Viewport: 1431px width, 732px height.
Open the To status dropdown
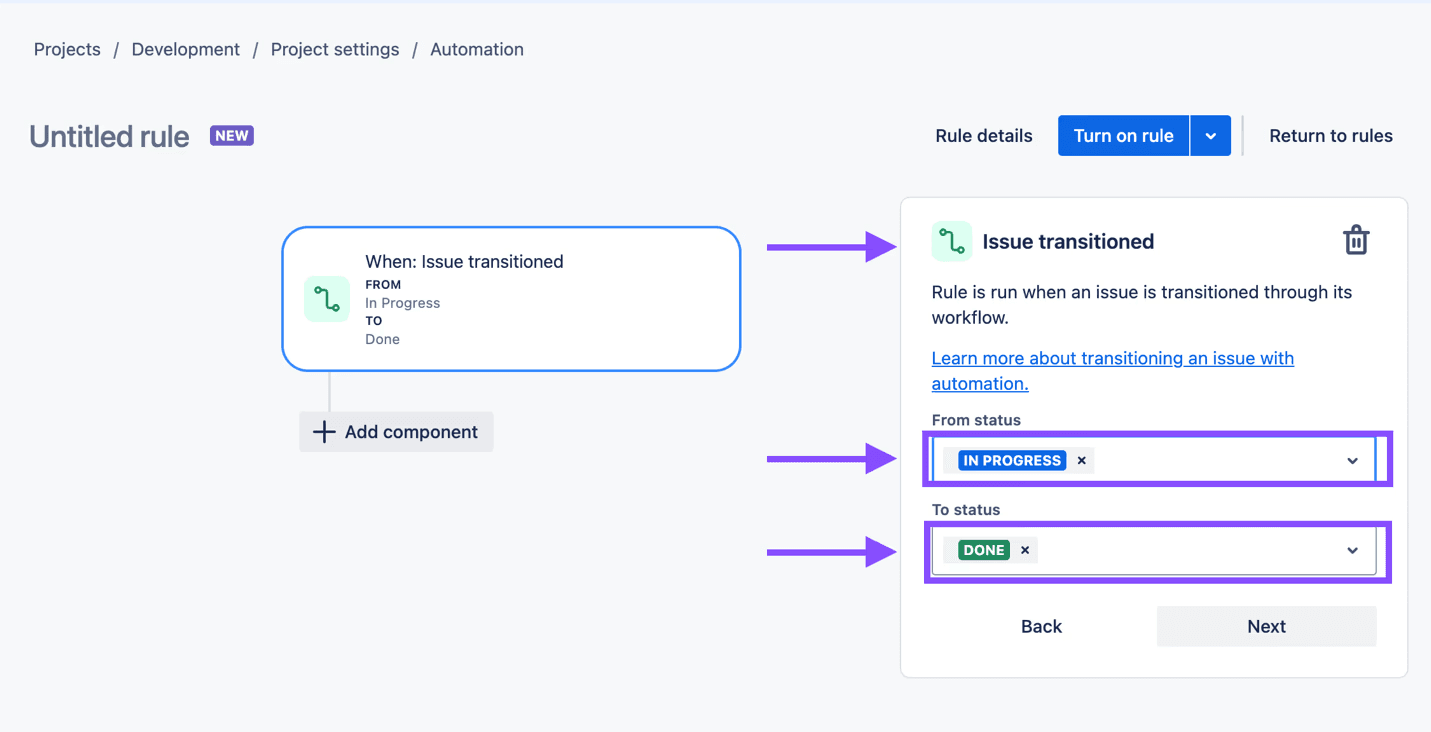pos(1353,550)
